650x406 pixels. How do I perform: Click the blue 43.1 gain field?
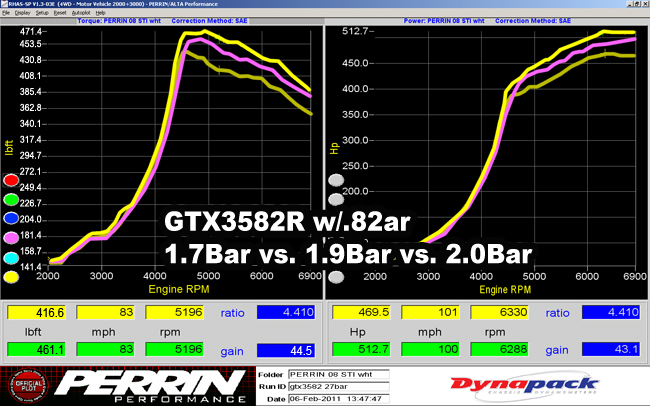click(611, 350)
